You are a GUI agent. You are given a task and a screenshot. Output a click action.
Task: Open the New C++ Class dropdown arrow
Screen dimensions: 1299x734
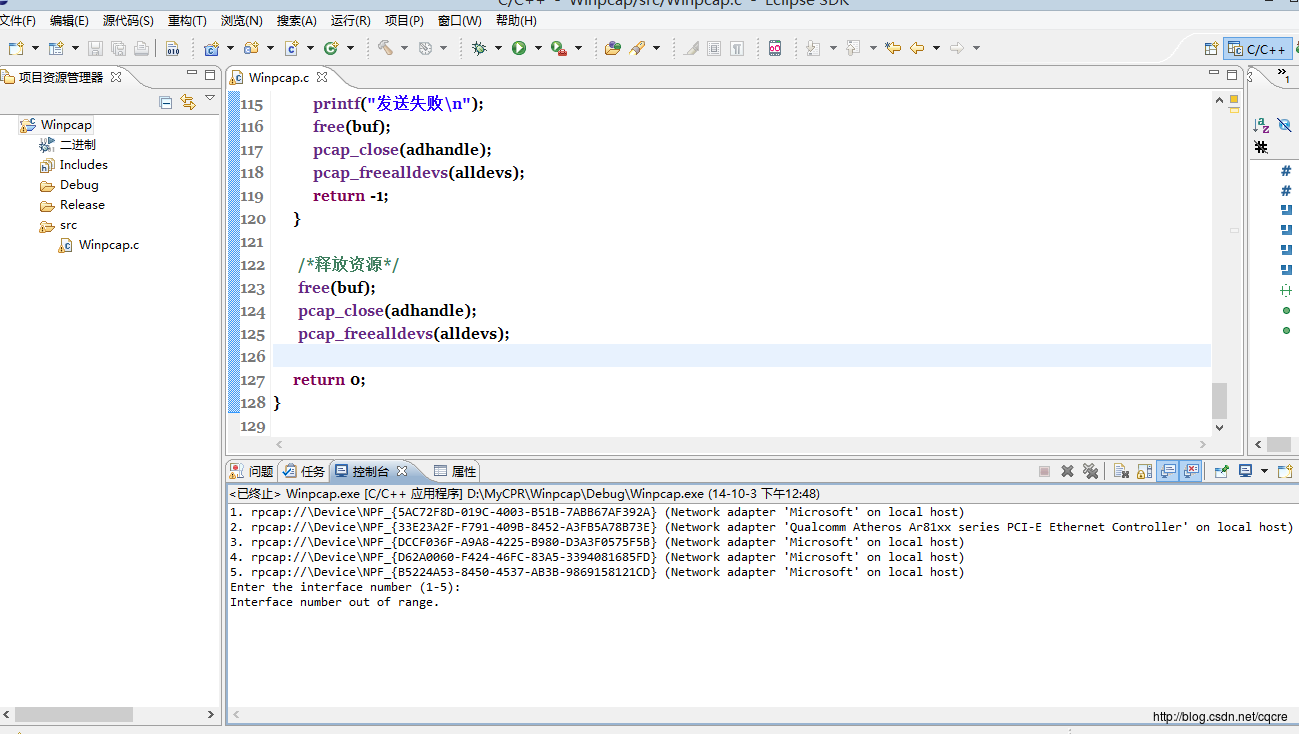click(x=350, y=48)
